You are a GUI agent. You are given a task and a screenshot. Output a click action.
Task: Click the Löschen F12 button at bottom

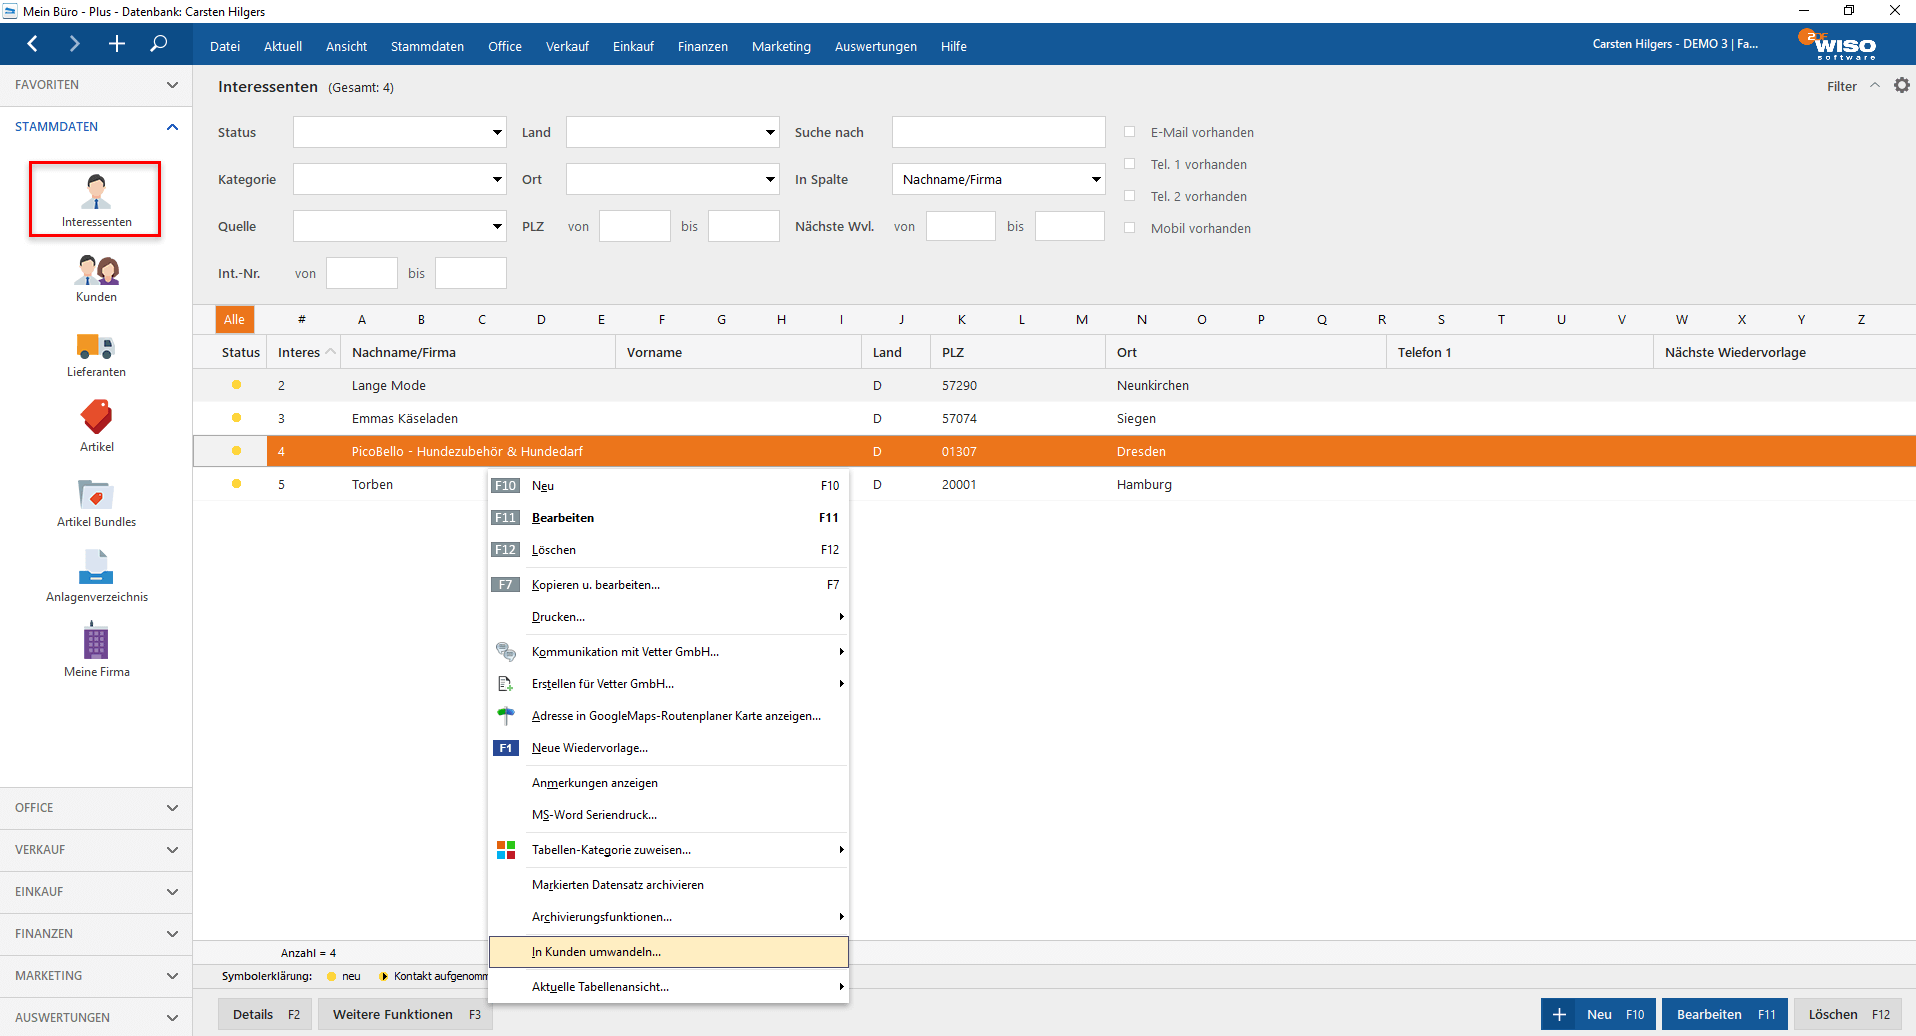click(1848, 1014)
